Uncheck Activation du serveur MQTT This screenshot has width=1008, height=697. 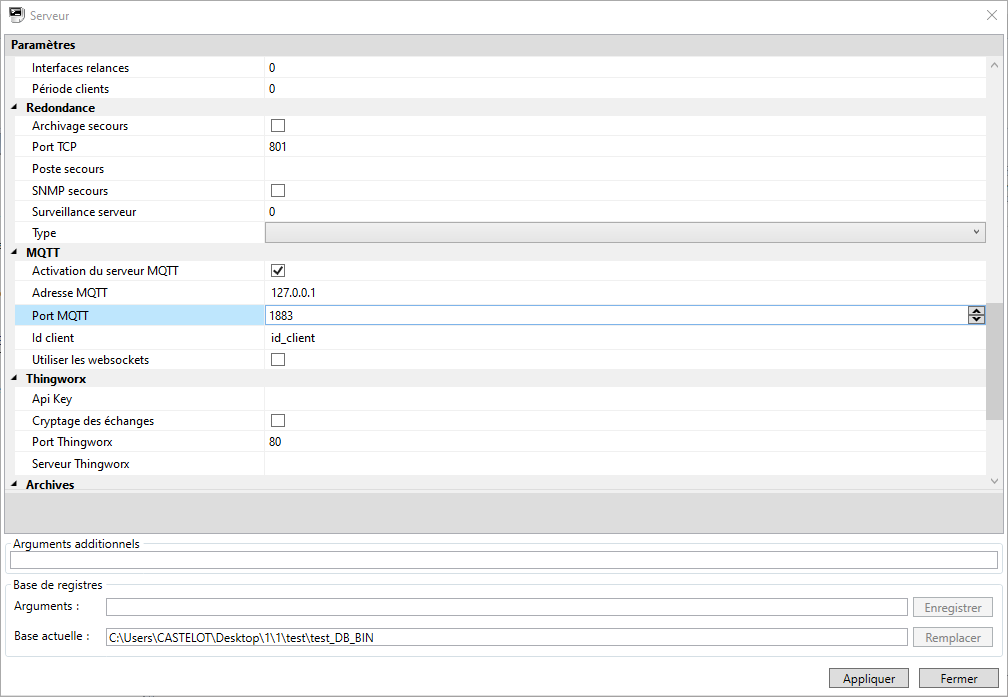[x=278, y=271]
